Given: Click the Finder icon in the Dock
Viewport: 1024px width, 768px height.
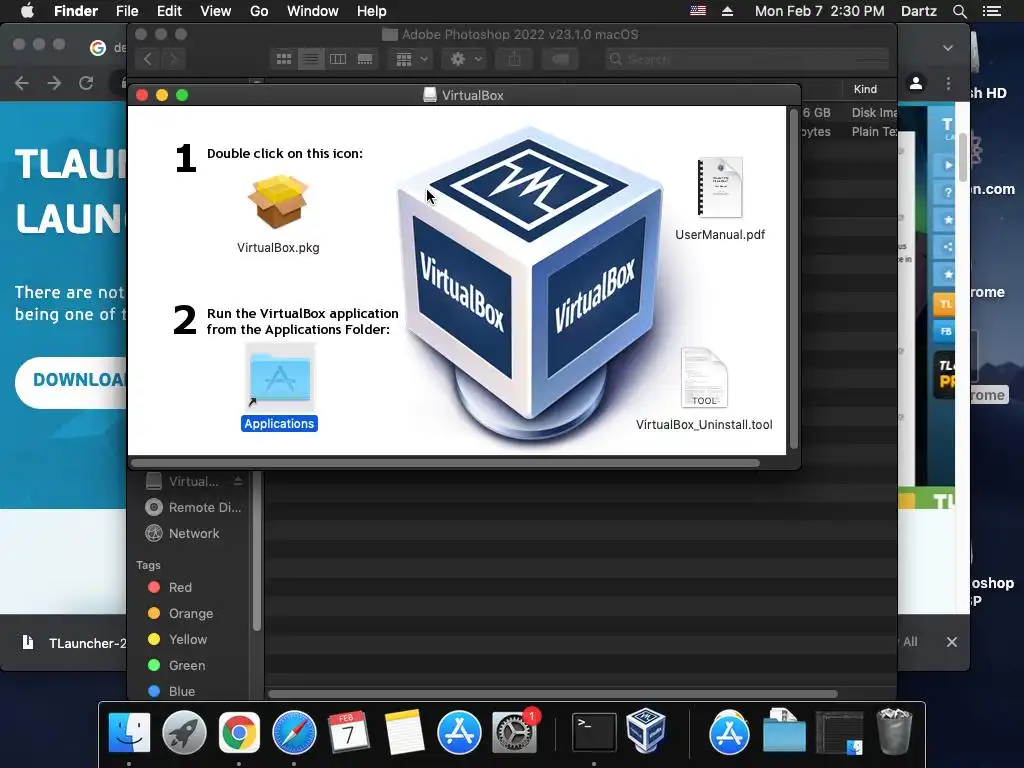Looking at the screenshot, I should 129,732.
